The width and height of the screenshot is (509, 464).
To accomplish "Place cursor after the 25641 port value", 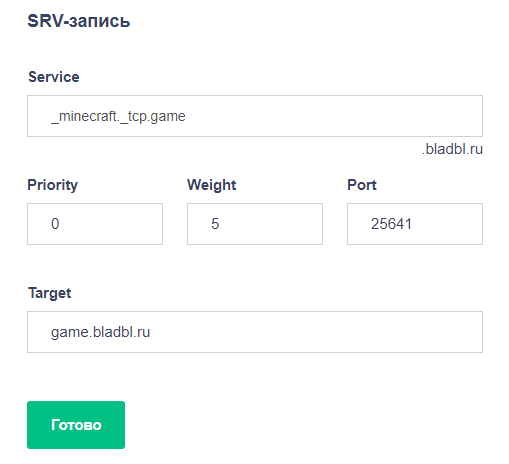I will (x=413, y=224).
